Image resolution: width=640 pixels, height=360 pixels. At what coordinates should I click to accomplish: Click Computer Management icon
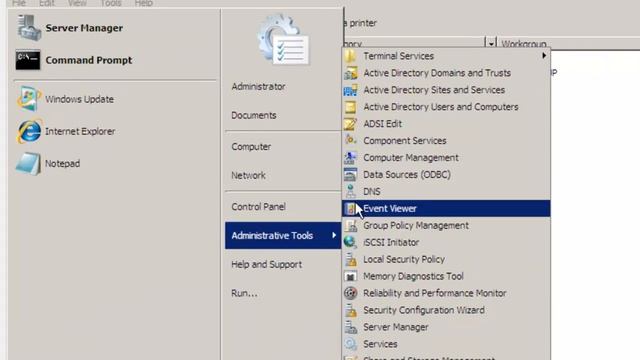tap(350, 158)
